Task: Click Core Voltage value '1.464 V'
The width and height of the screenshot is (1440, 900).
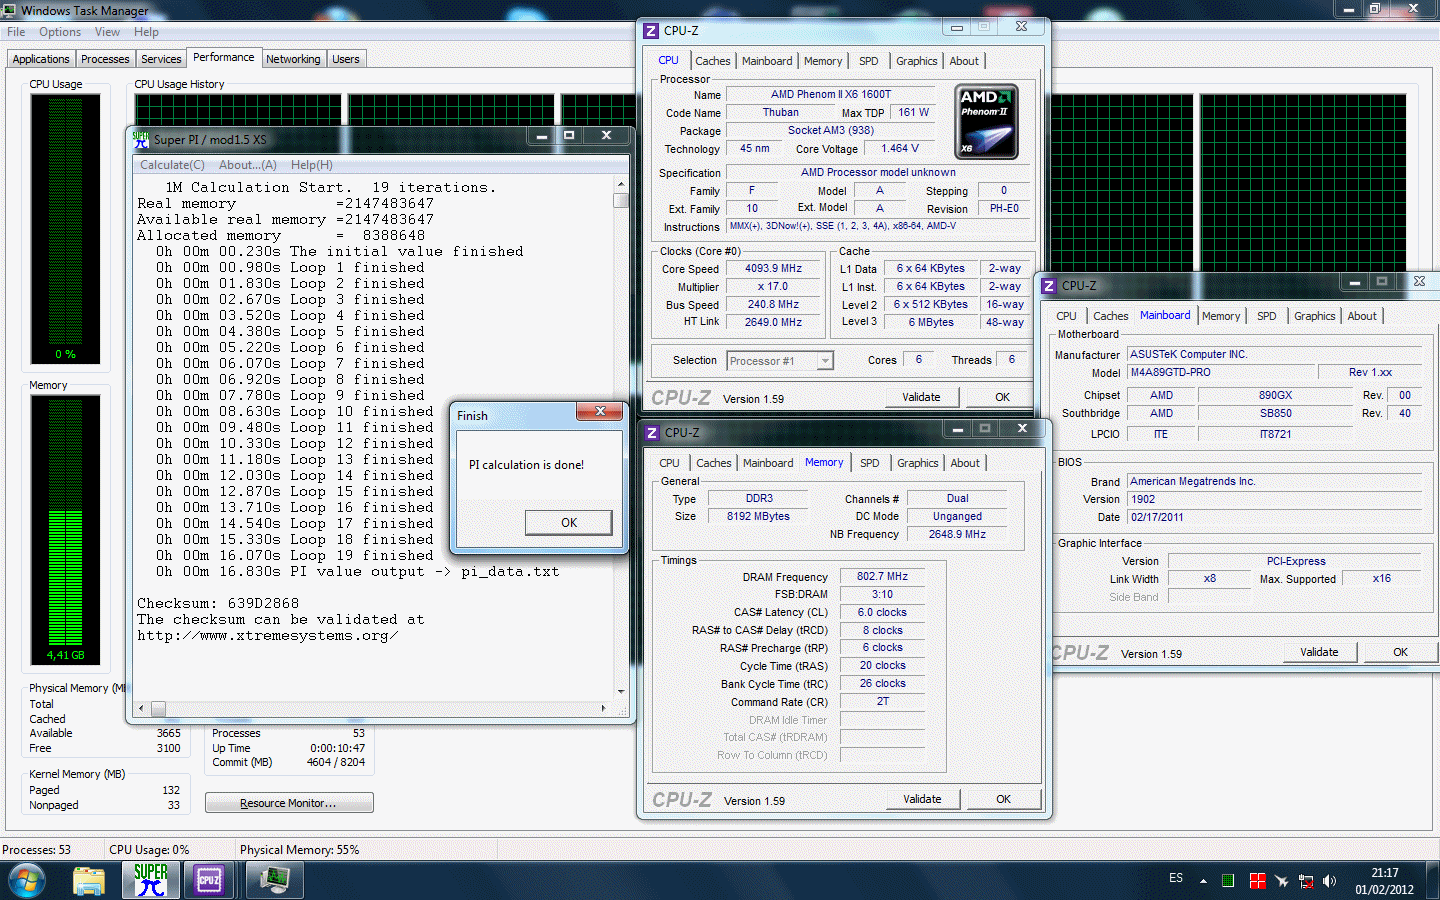Action: 900,148
